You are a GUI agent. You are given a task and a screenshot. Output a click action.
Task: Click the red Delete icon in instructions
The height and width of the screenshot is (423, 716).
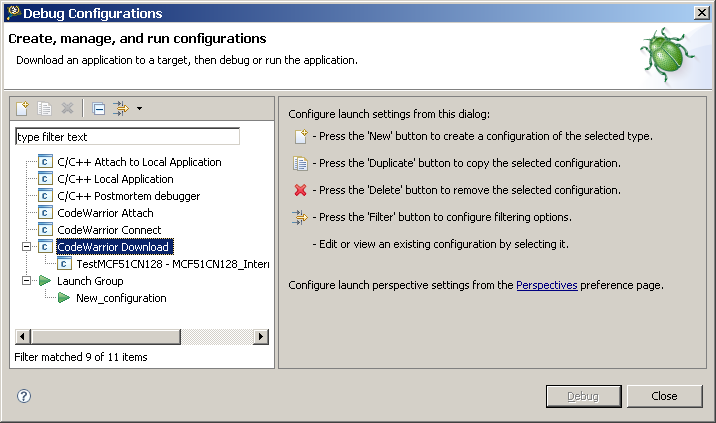pyautogui.click(x=300, y=190)
